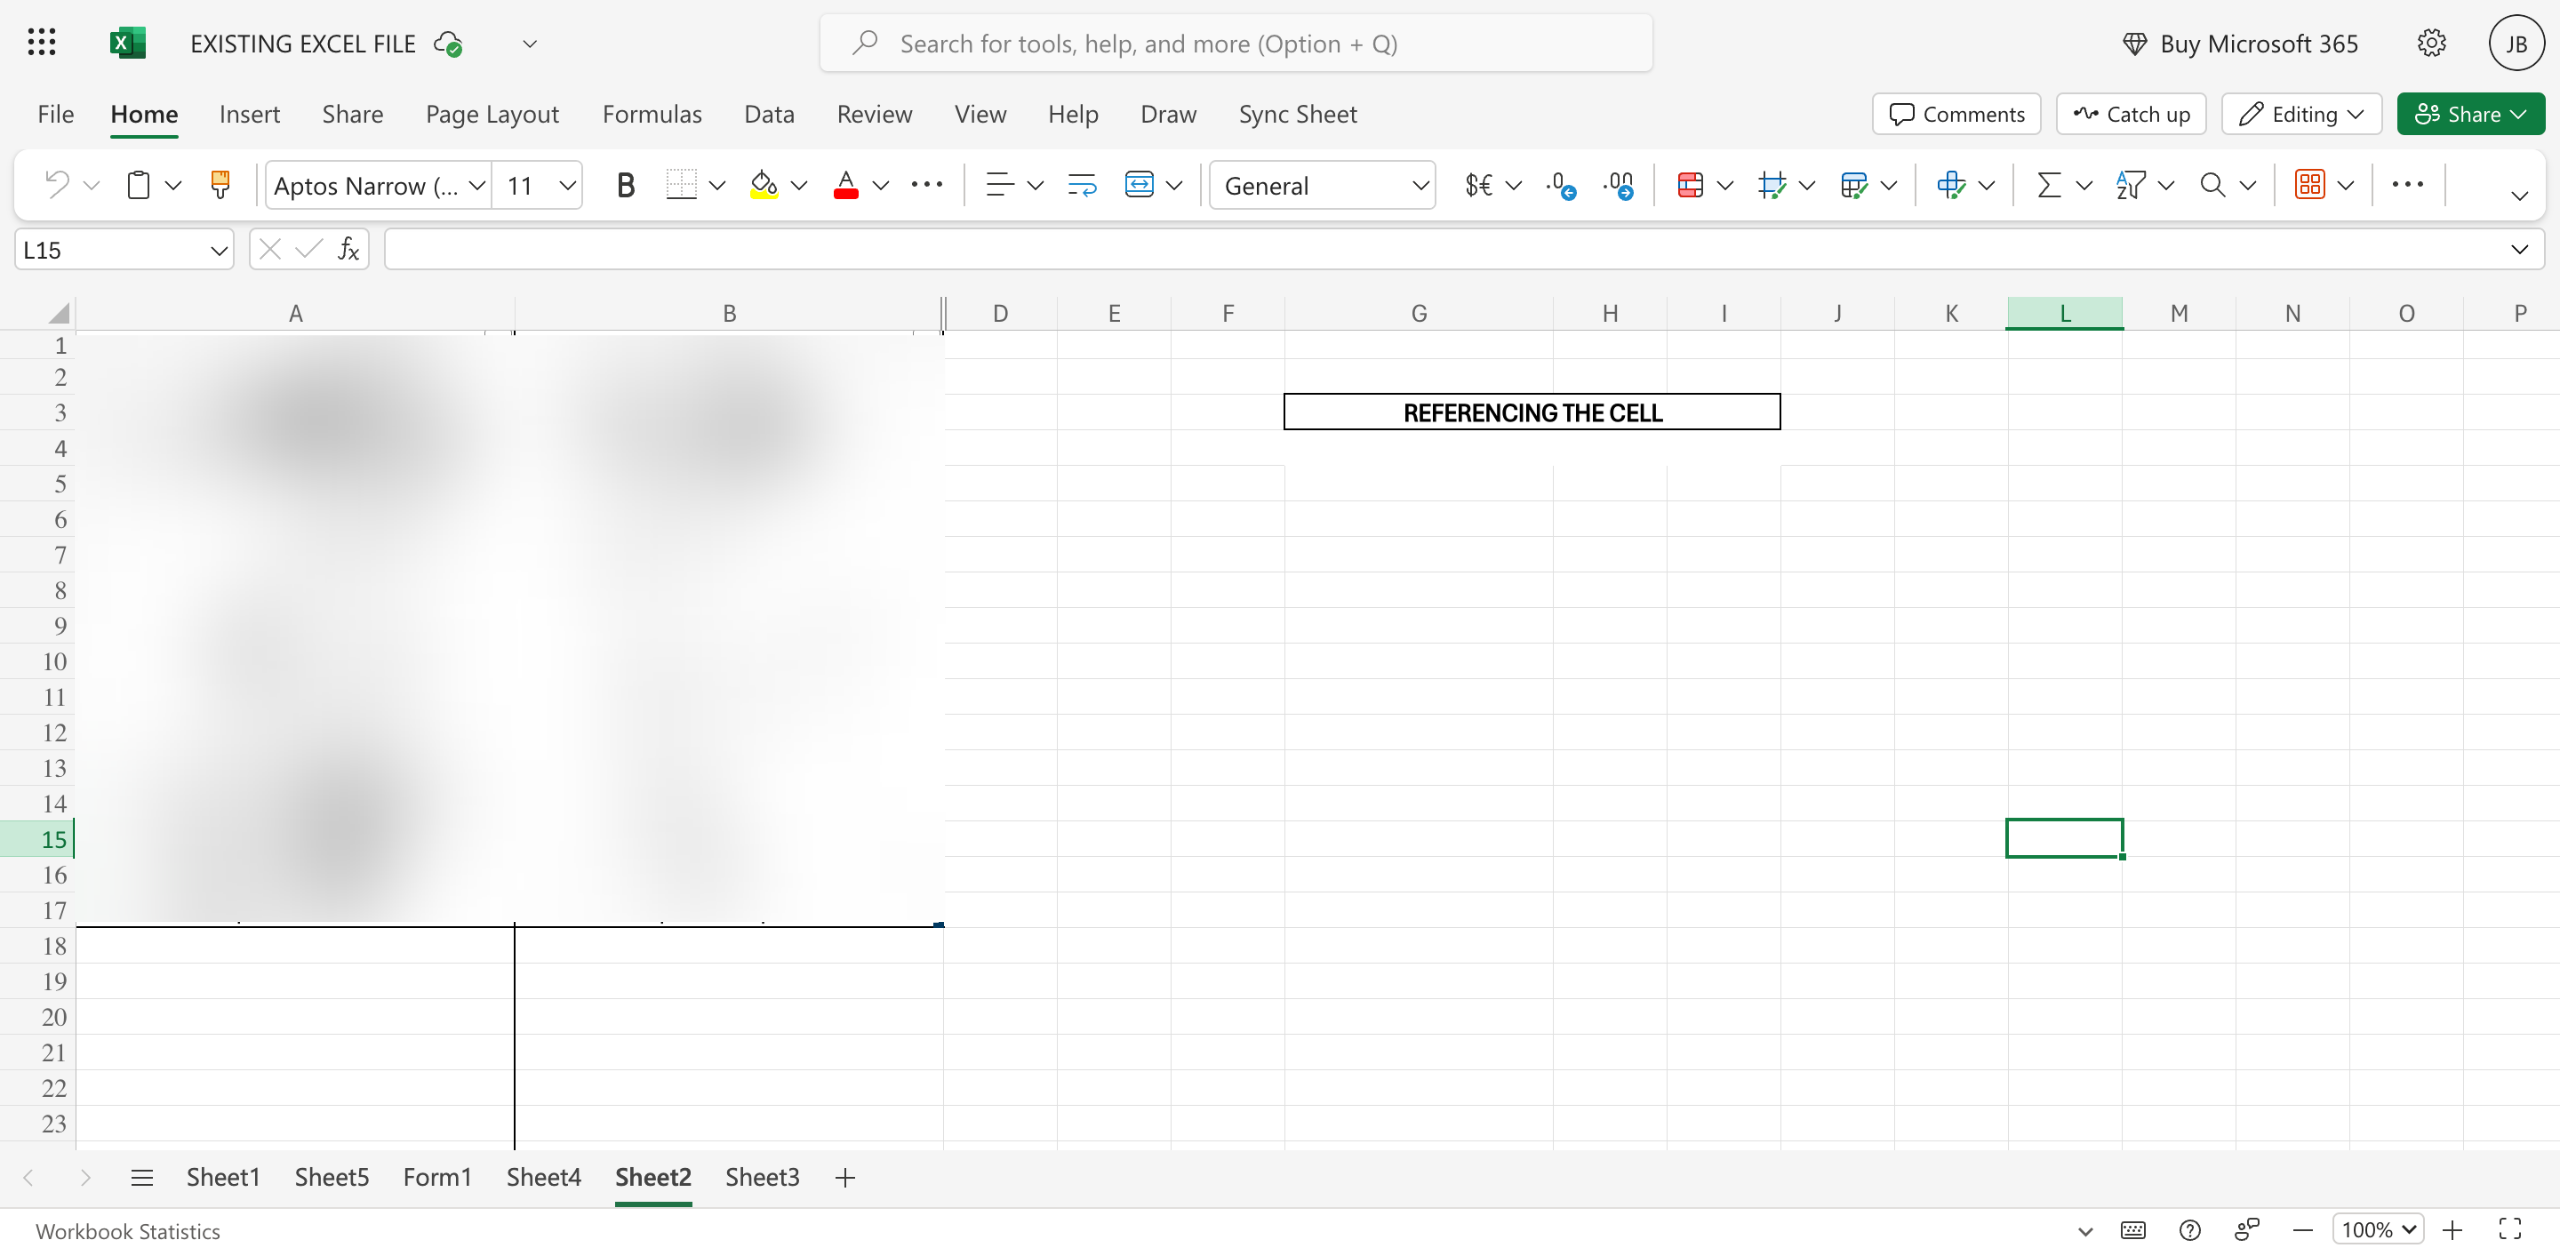This screenshot has width=2560, height=1248.
Task: Click the Find magnifier icon
Action: click(x=2212, y=185)
